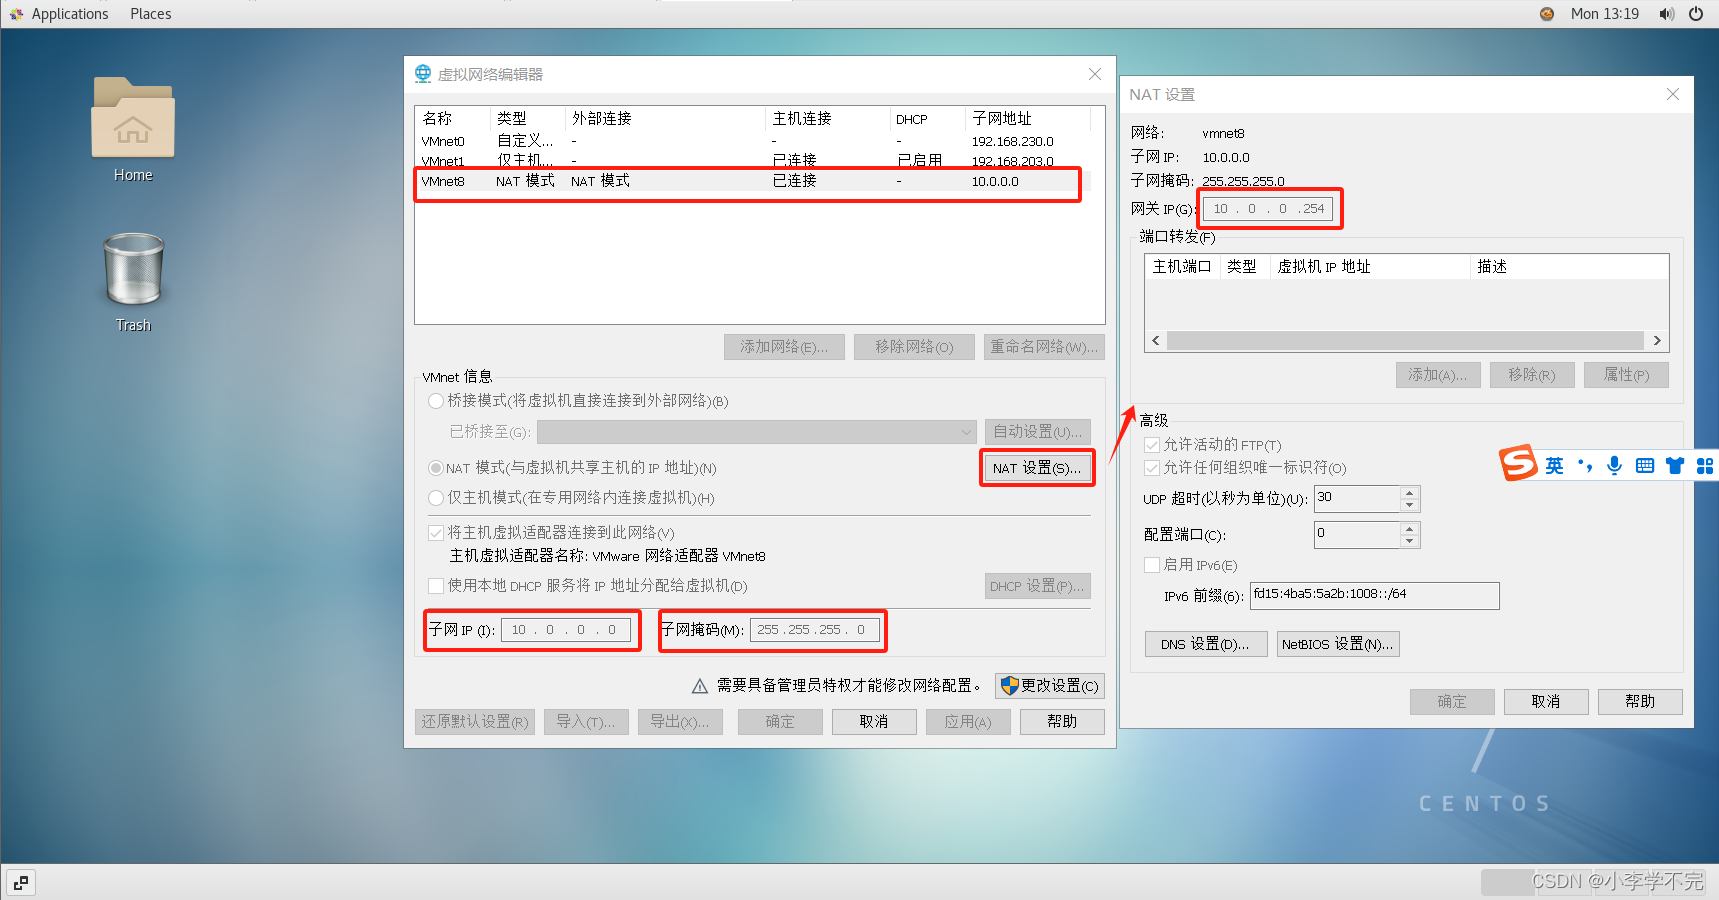Click the Sogou S logo icon
1719x900 pixels.
[1517, 463]
